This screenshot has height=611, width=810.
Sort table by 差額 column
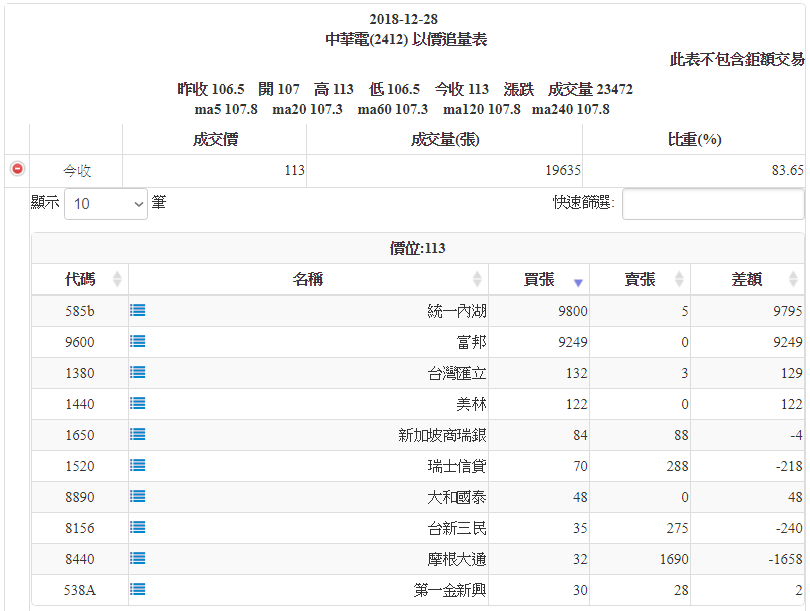[747, 280]
